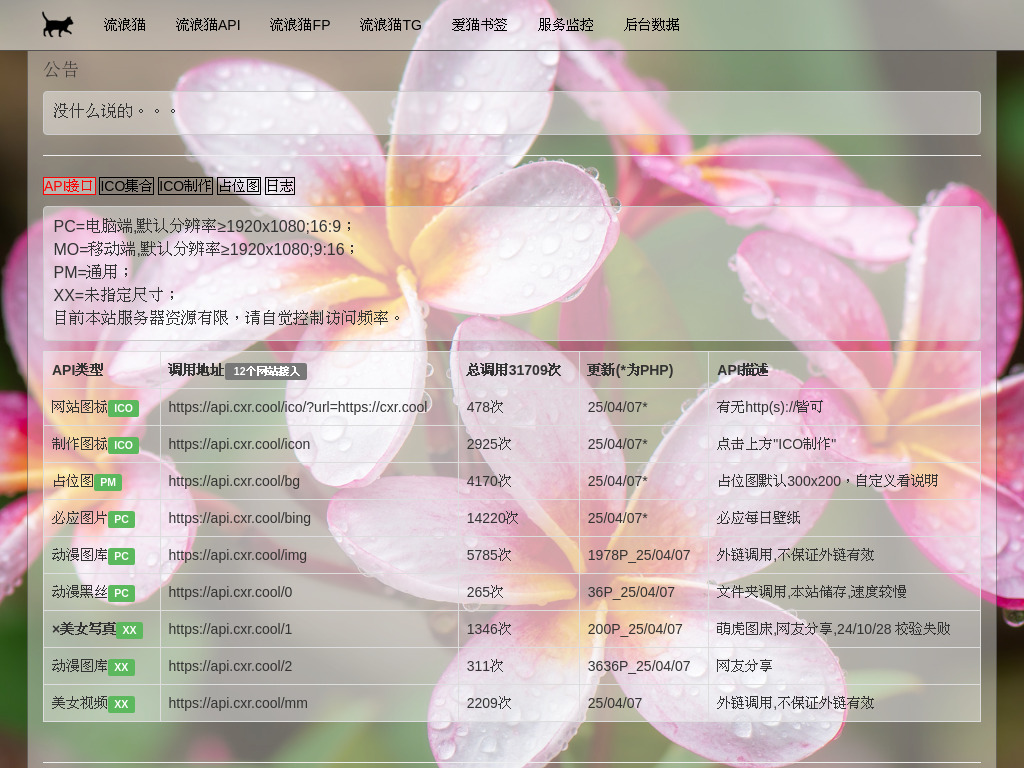The image size is (1024, 768).
Task: Open the 流浪猫FP nav item
Action: (x=300, y=25)
